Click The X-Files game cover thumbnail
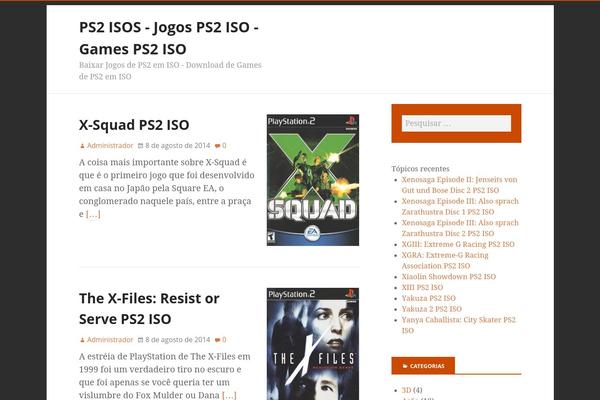 point(313,344)
